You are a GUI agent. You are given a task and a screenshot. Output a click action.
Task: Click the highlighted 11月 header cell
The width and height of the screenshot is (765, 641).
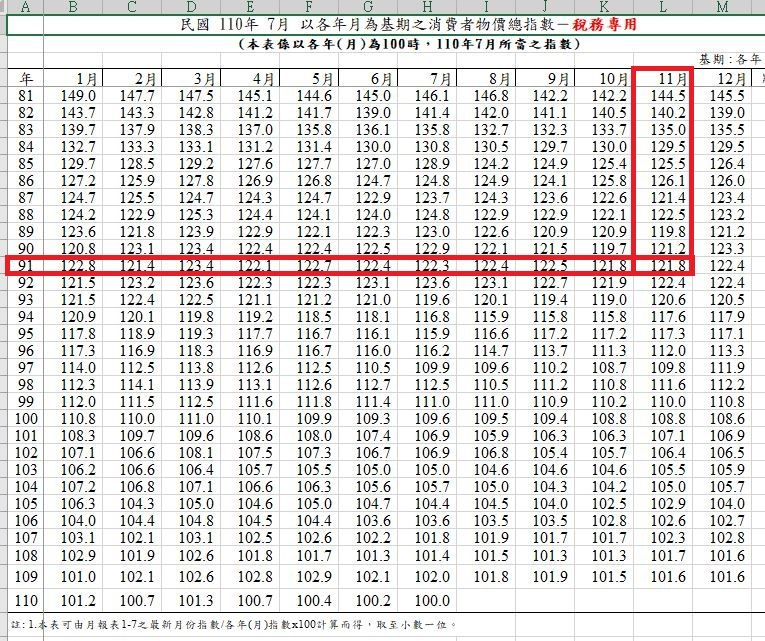tap(662, 78)
